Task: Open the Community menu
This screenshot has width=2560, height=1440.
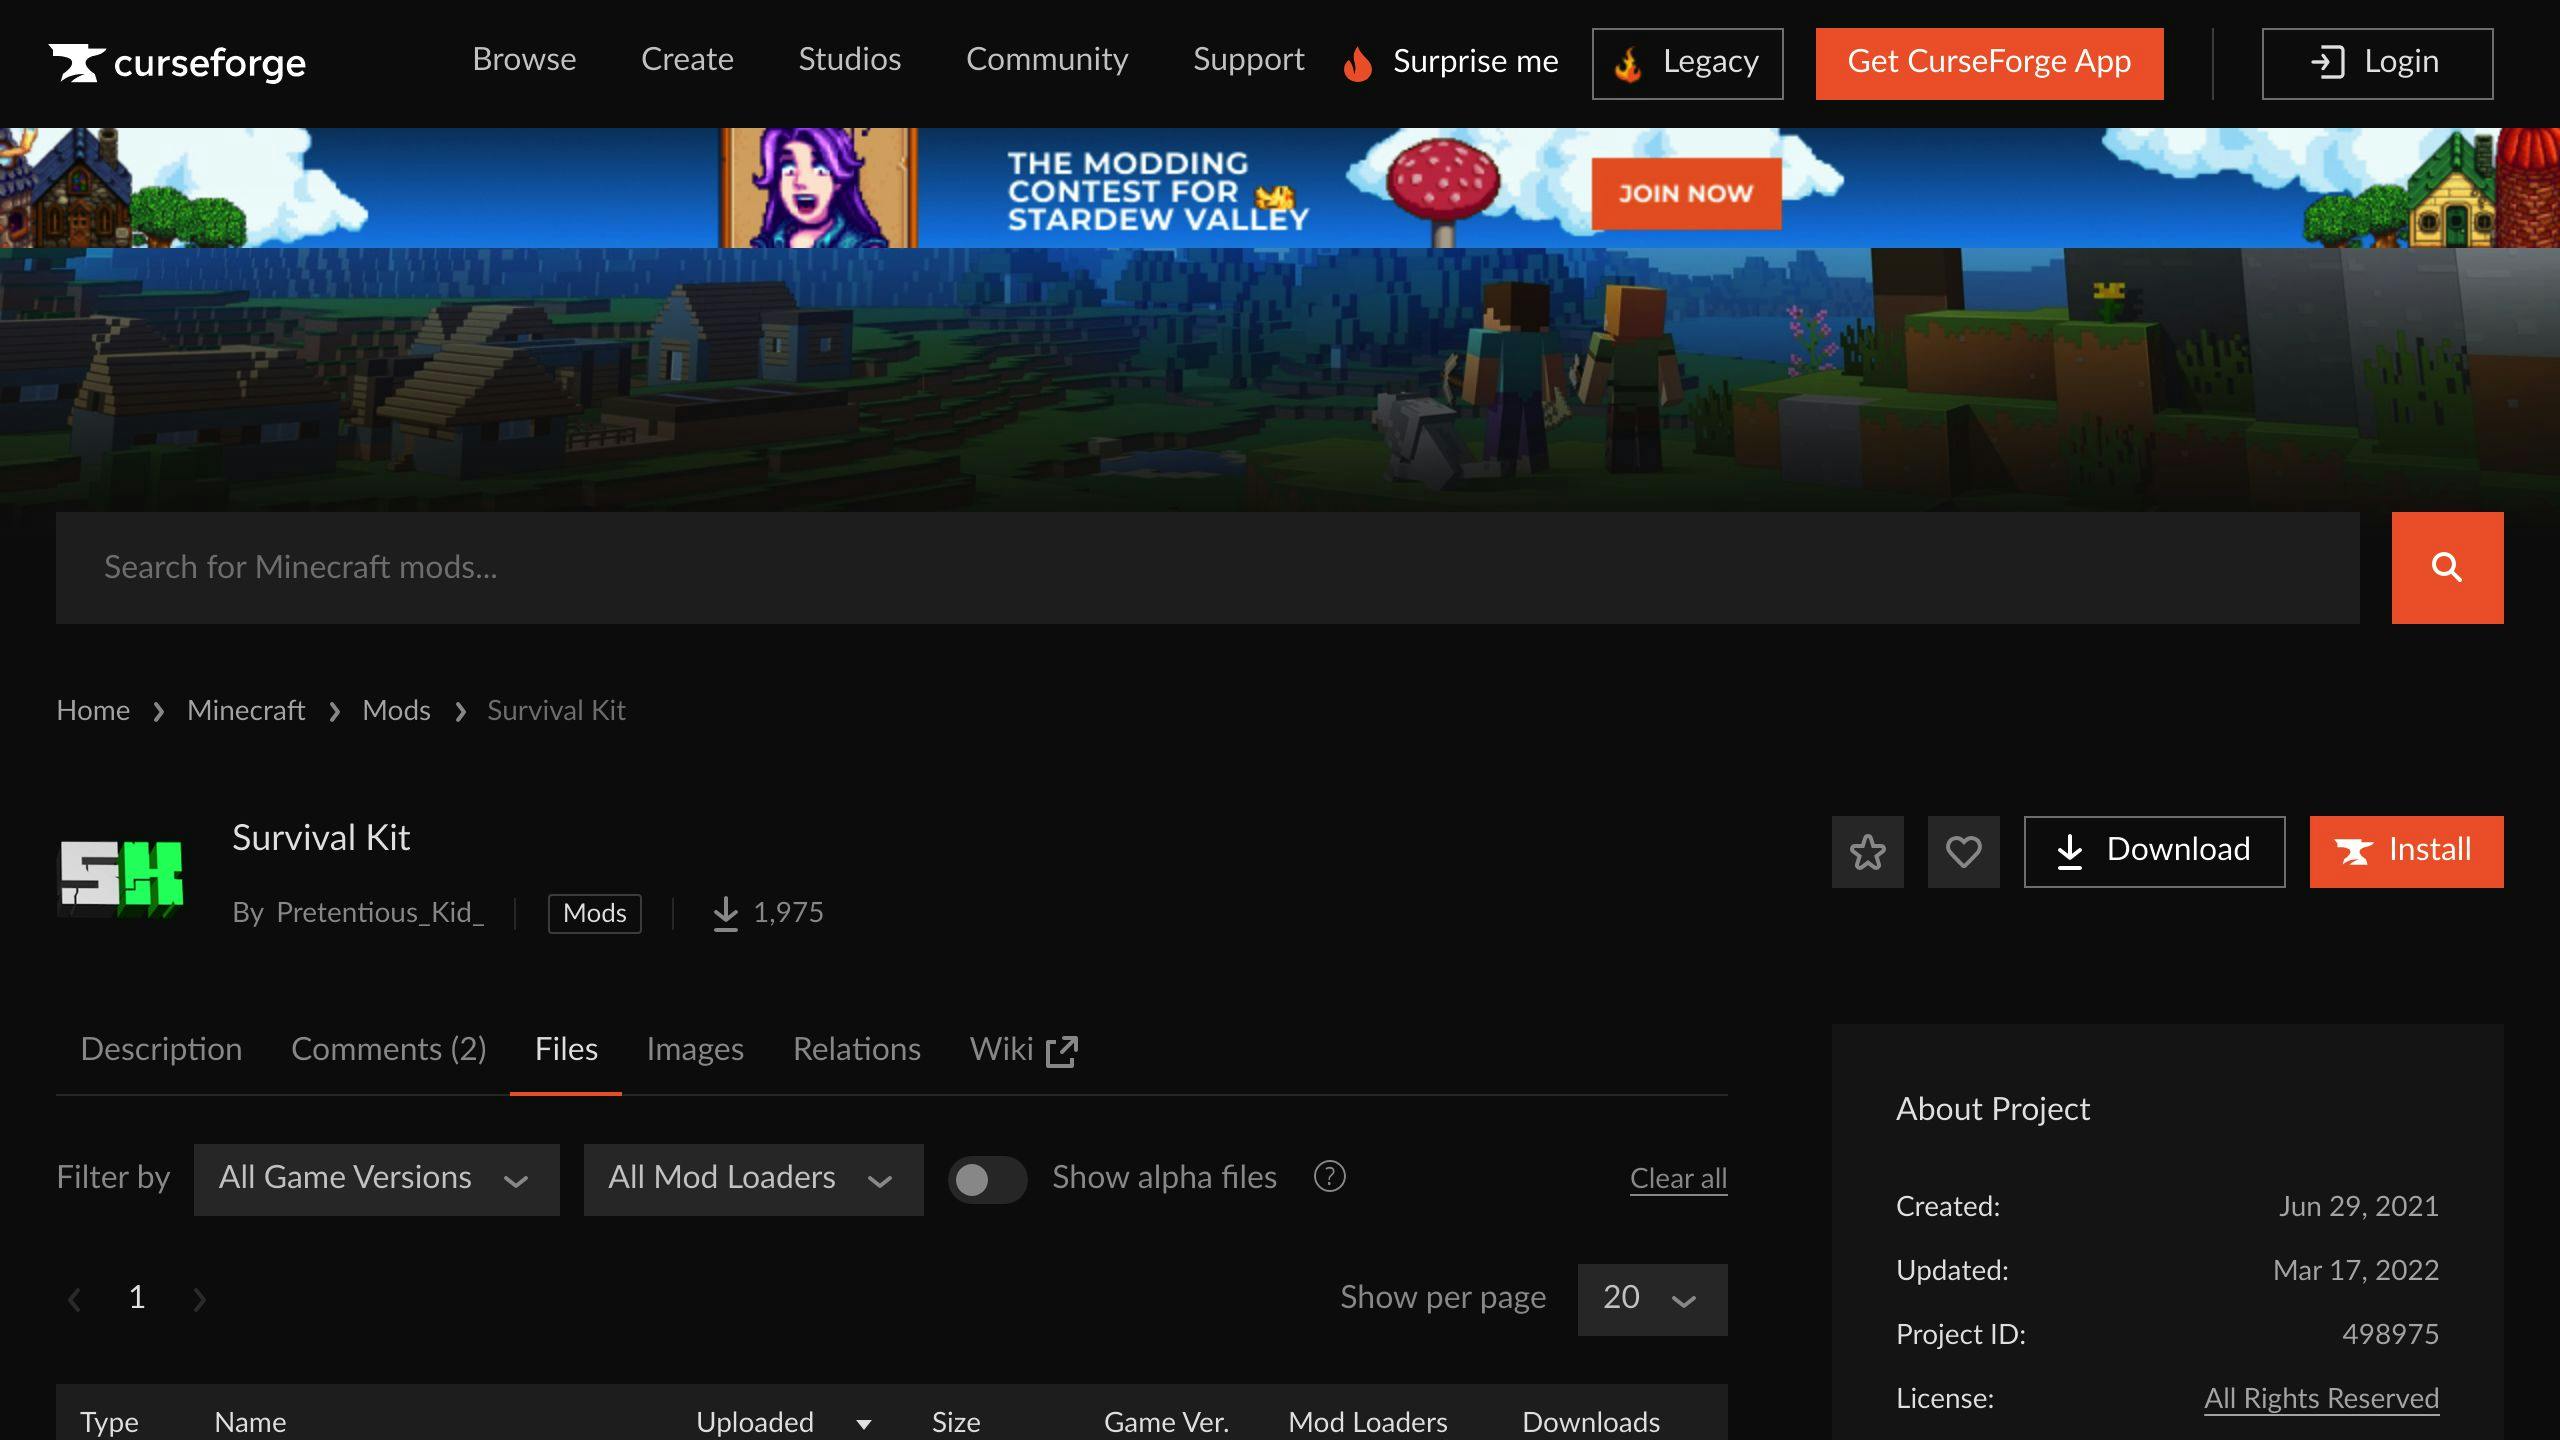Action: pos(1046,60)
